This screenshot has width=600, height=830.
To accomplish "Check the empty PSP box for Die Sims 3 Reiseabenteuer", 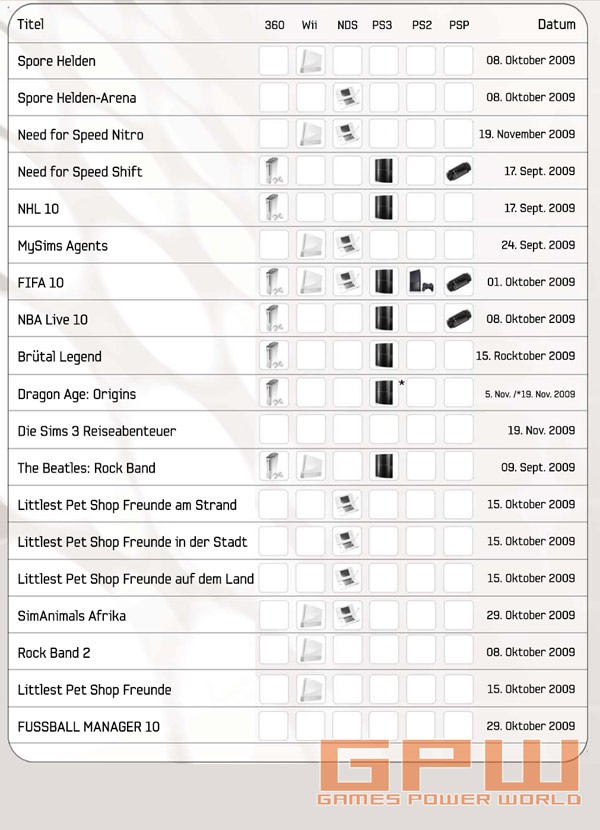I will coord(458,430).
